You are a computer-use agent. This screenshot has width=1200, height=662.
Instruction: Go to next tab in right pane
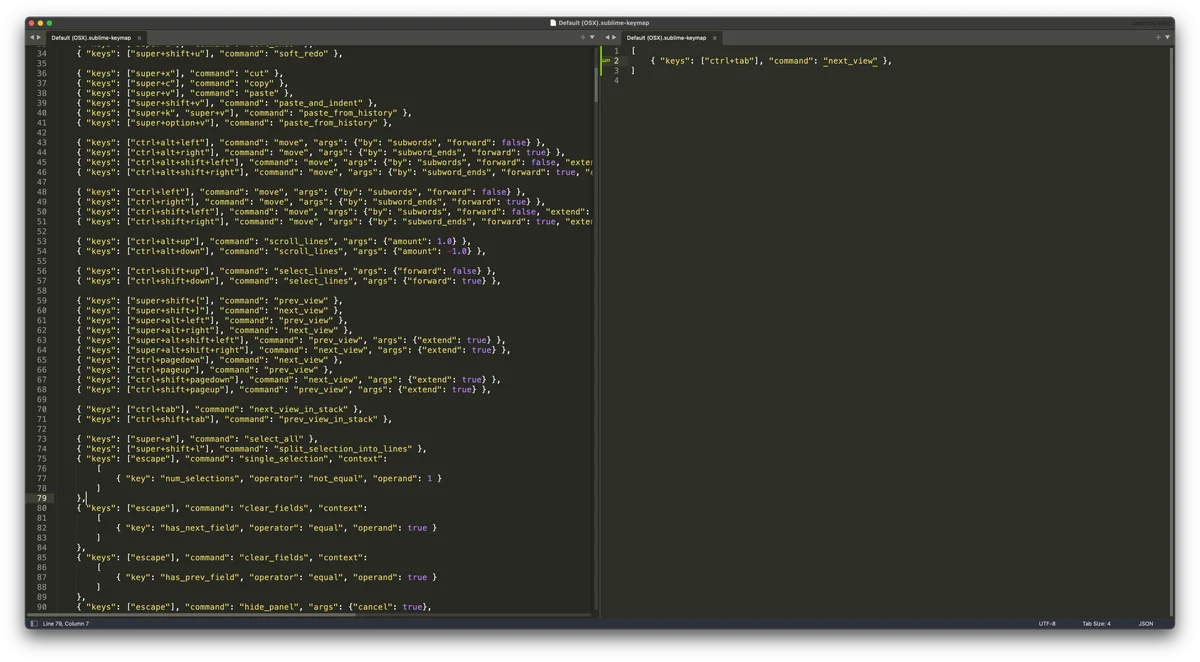[x=614, y=38]
